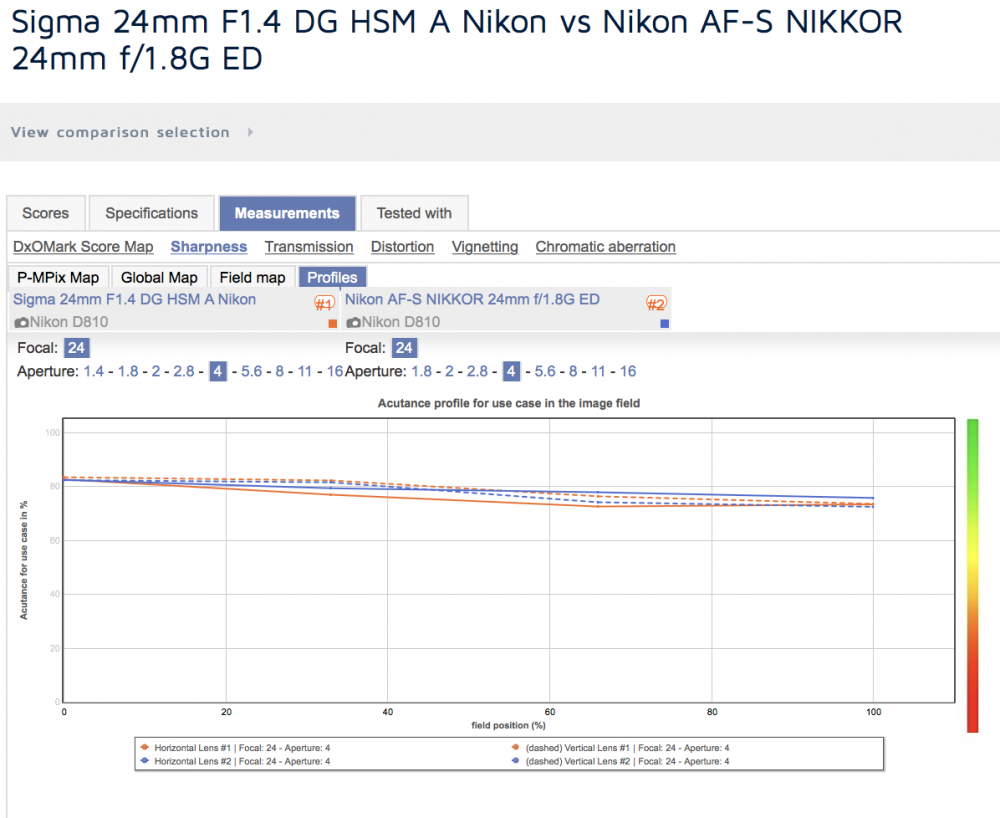Click the Sigma 24mm F1.4 lens name
Viewport: 1000px width, 818px height.
point(135,300)
